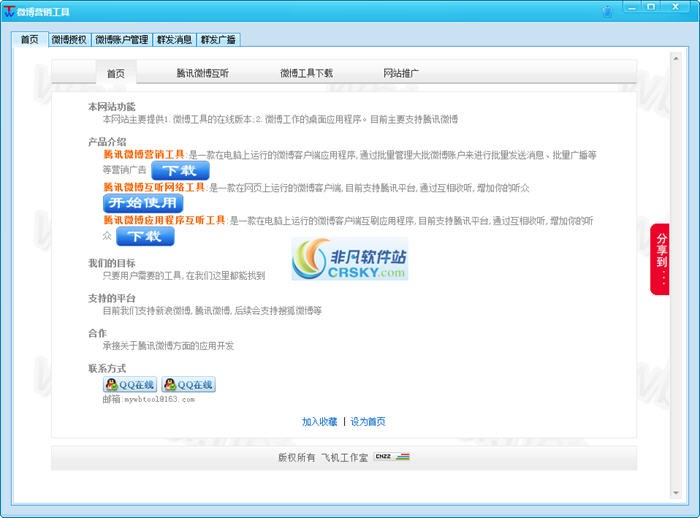Viewport: 700px width, 518px height.
Task: Click the 联系方式 heading
Action: 107,368
